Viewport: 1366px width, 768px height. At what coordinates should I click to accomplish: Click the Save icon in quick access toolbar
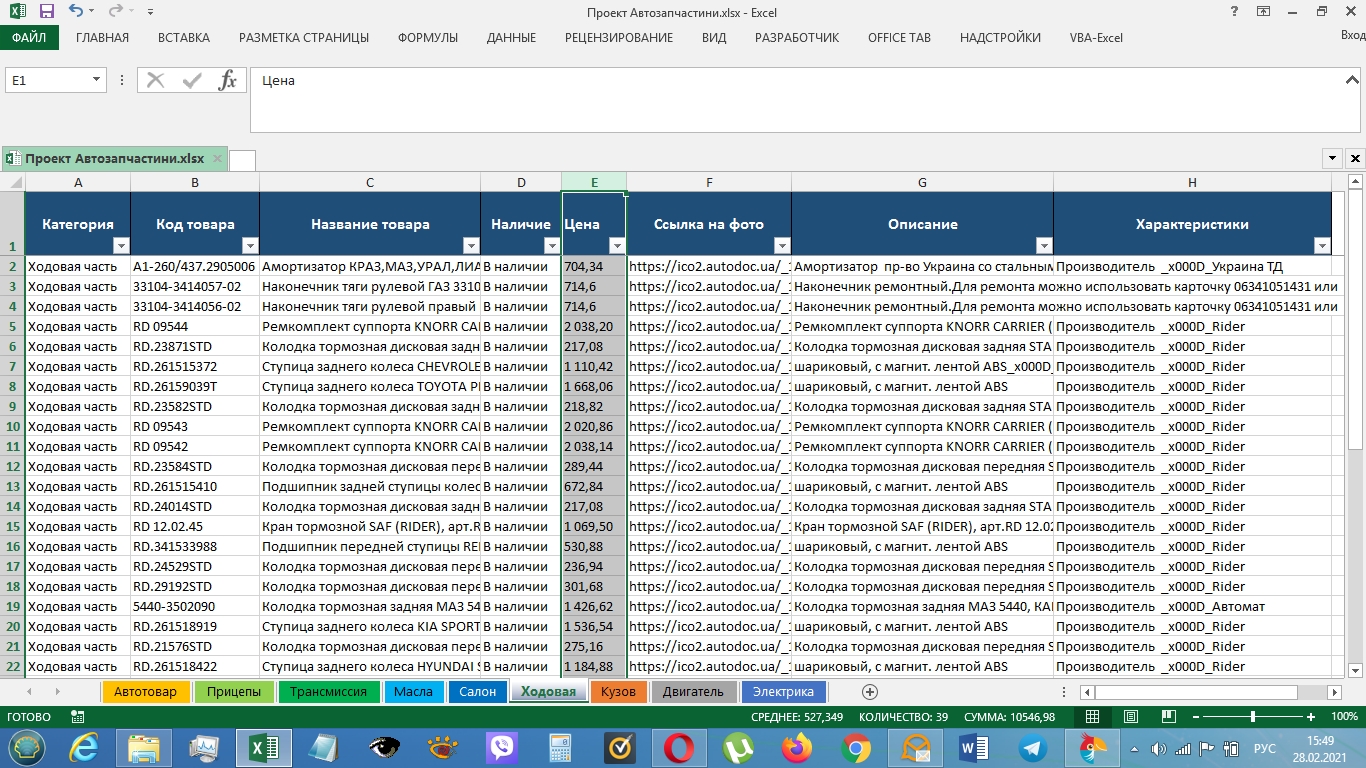(46, 12)
